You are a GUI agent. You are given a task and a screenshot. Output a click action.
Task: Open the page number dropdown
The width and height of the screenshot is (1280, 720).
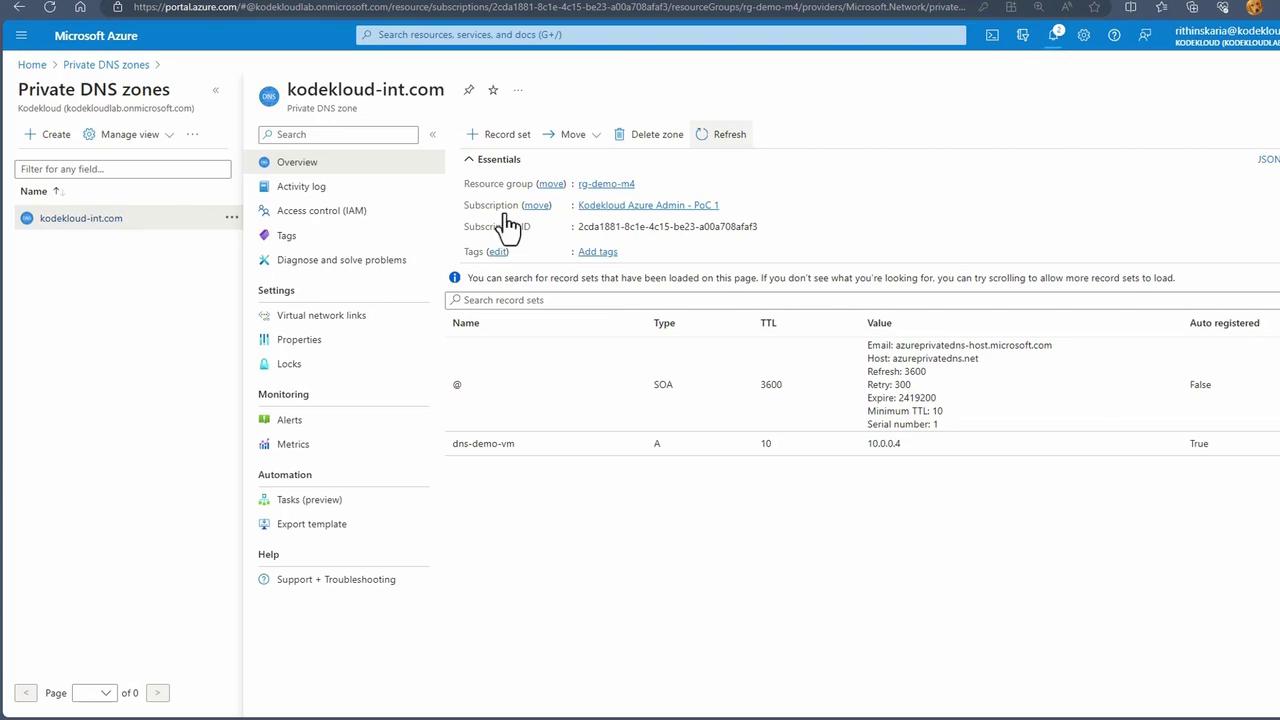click(x=94, y=692)
